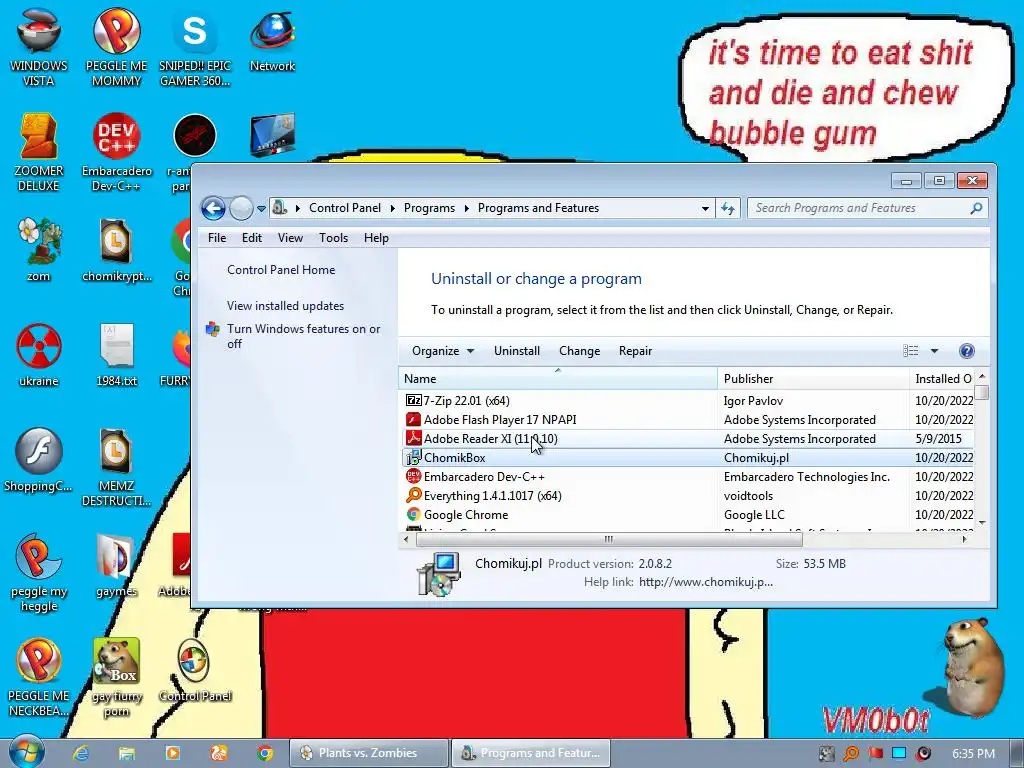The height and width of the screenshot is (768, 1024).
Task: Open the Help menu
Action: [x=376, y=238]
